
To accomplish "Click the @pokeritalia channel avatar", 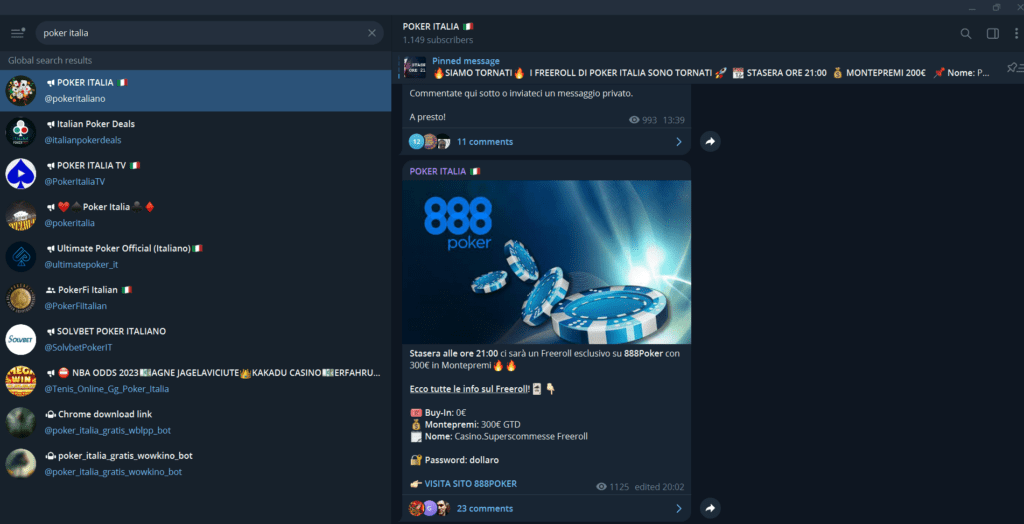I will (x=21, y=215).
